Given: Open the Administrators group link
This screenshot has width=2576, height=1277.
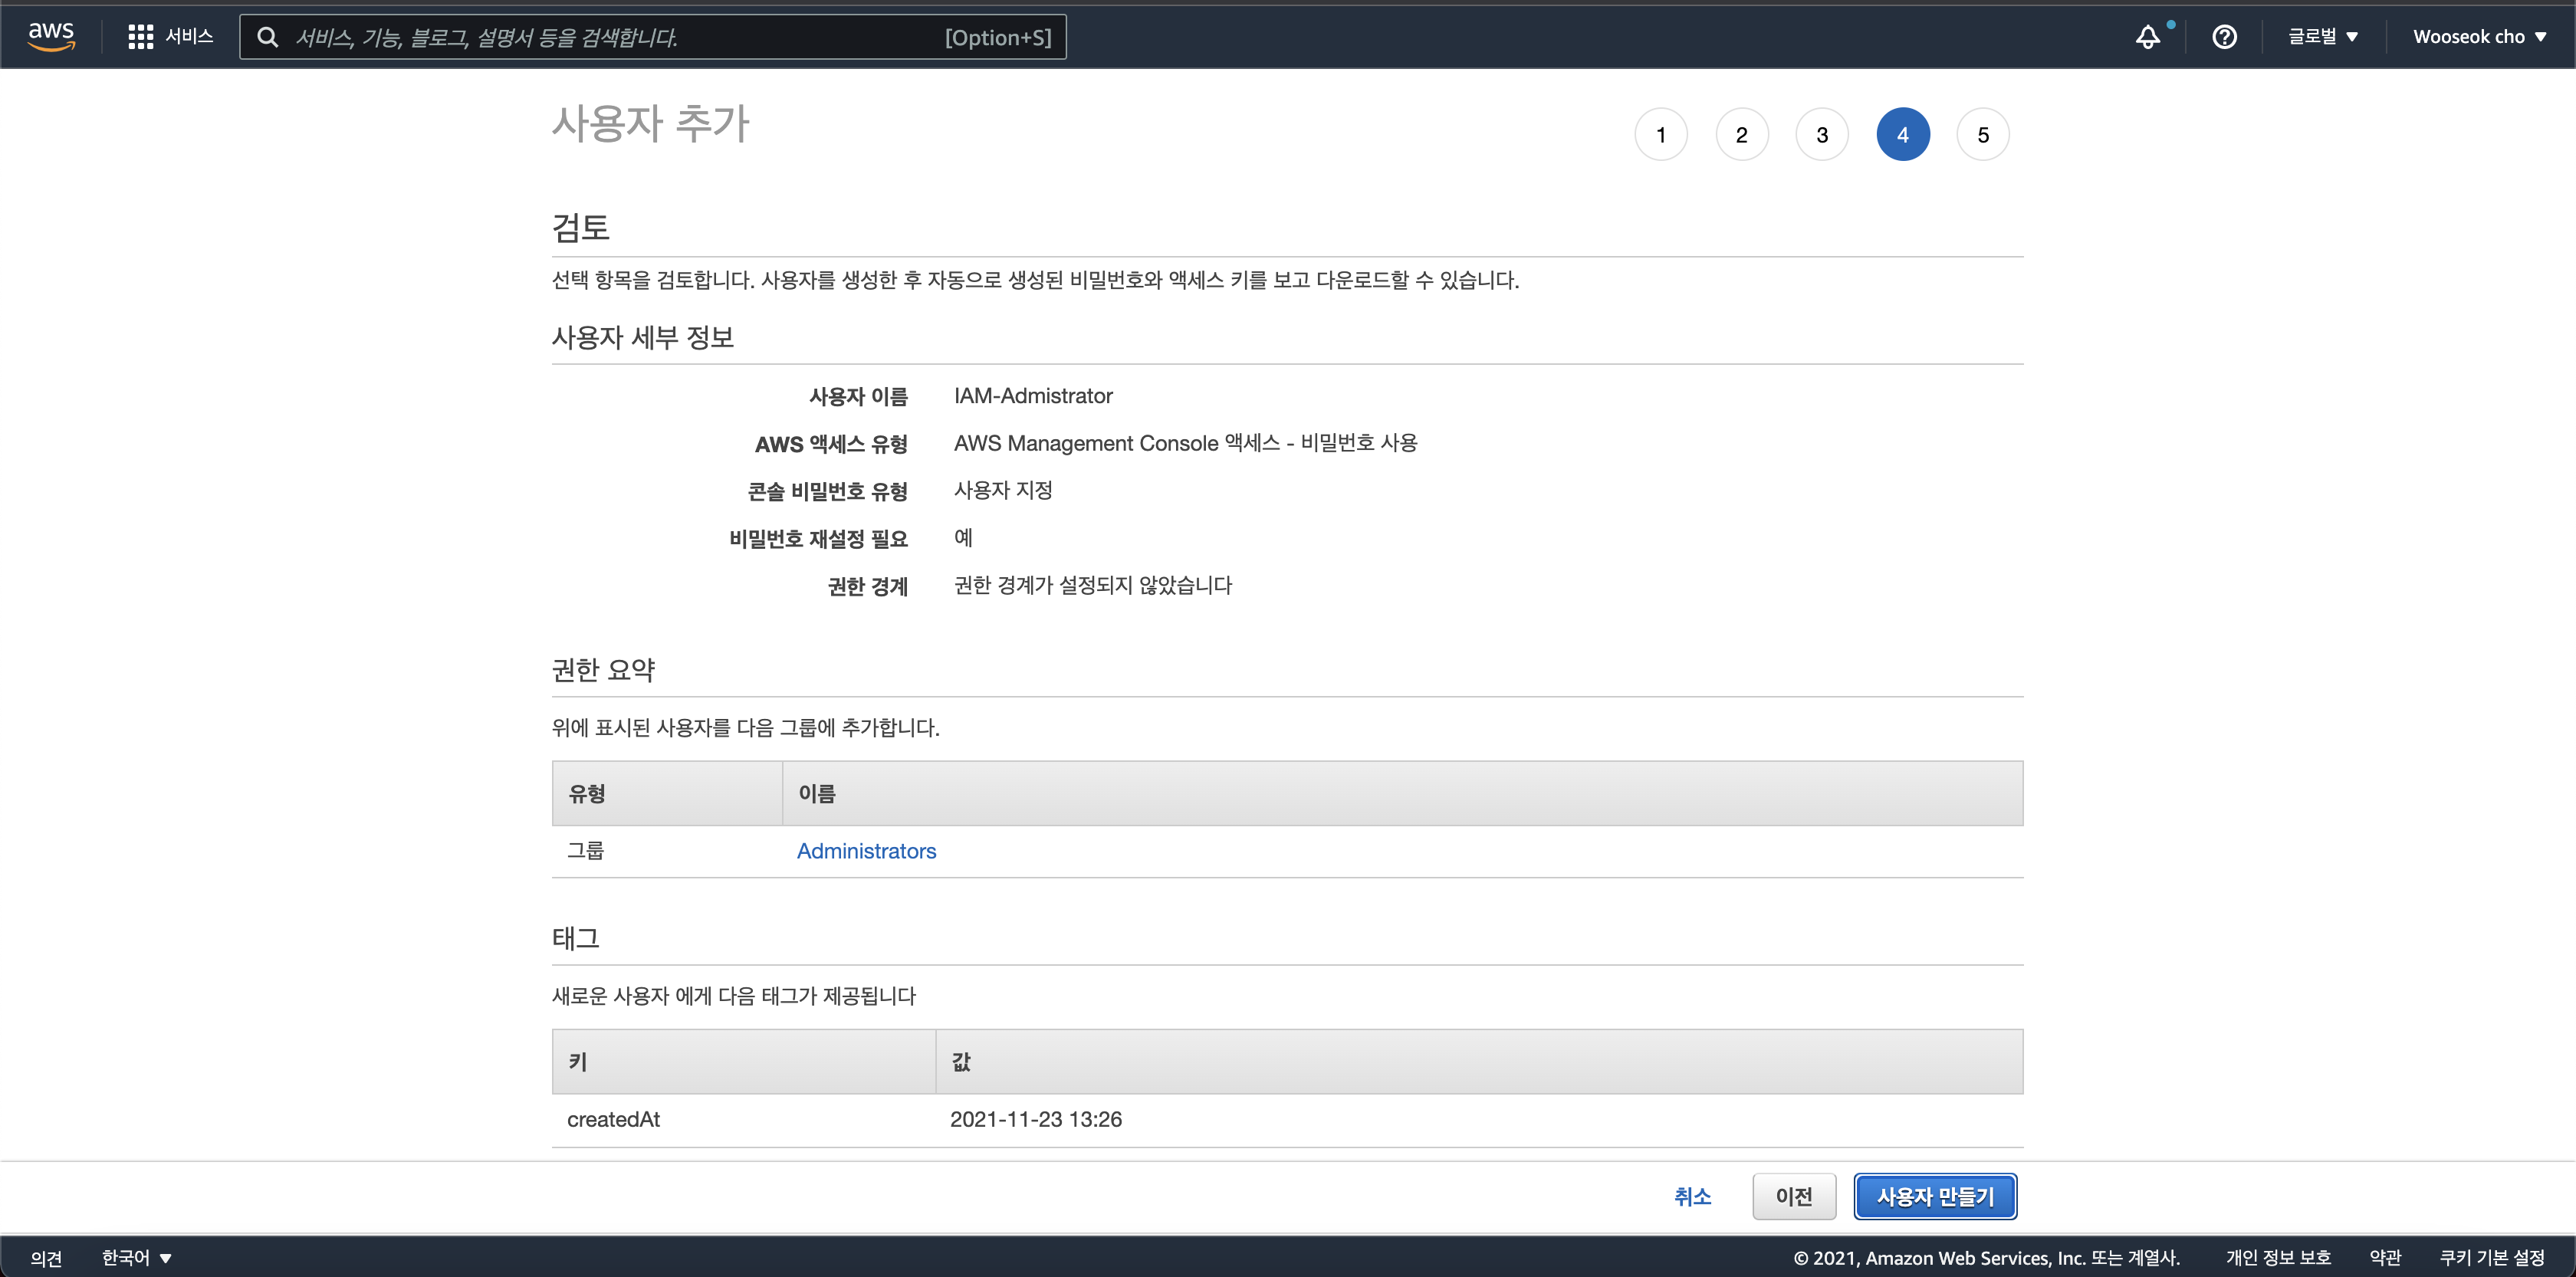Looking at the screenshot, I should point(866,851).
